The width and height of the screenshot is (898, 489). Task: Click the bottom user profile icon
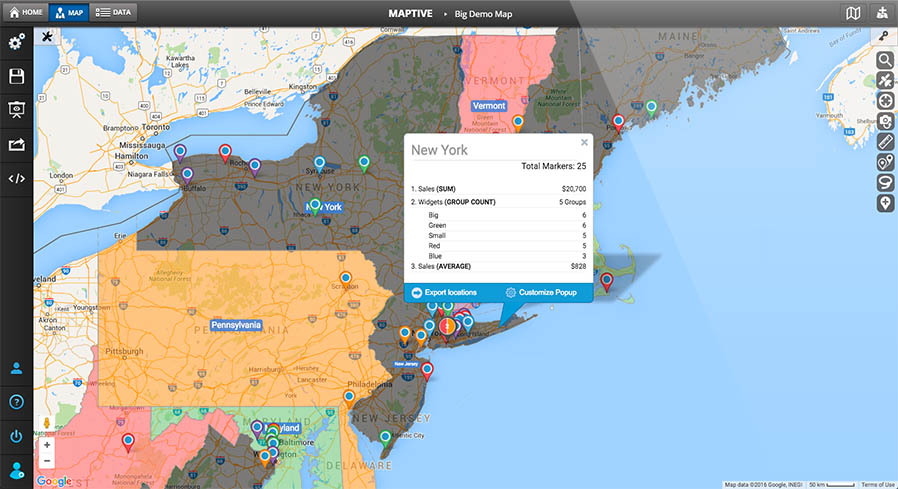pyautogui.click(x=16, y=471)
